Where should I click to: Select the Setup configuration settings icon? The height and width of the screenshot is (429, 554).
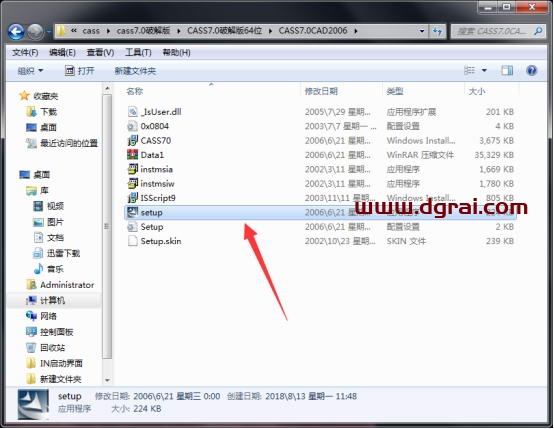pos(132,227)
